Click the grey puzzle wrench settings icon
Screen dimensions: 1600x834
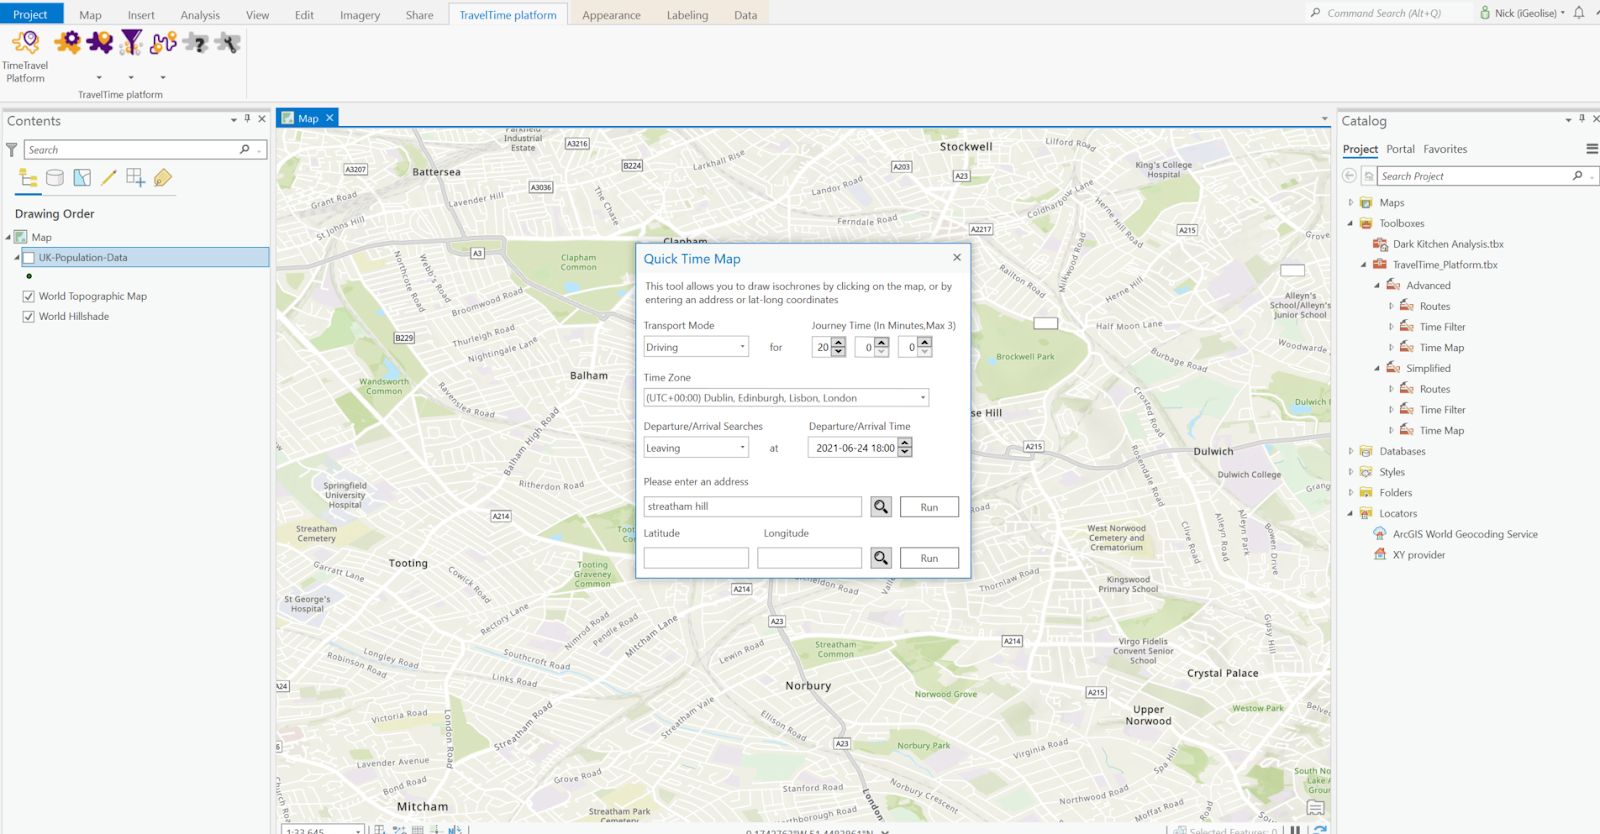tap(228, 42)
